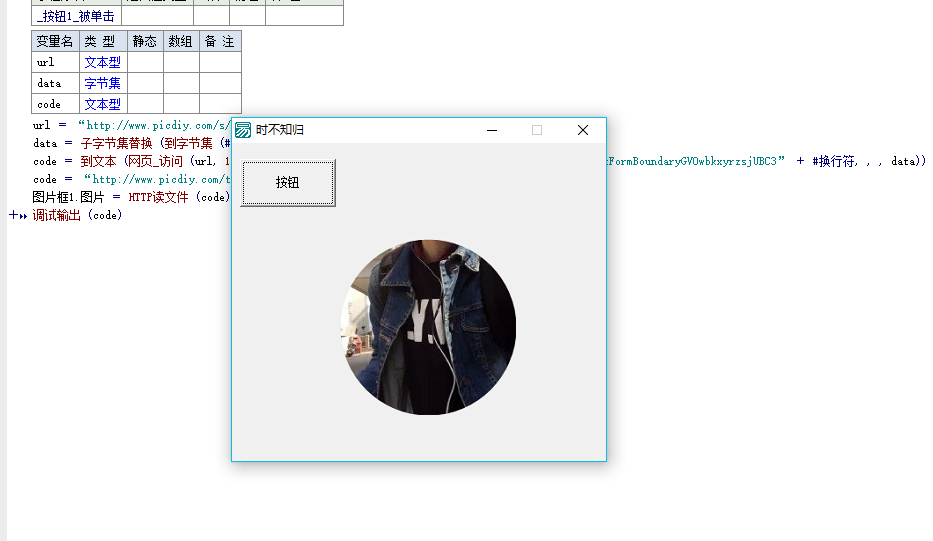Viewport: 933px width, 541px height.
Task: Select the data variable name cell
Action: 55,83
